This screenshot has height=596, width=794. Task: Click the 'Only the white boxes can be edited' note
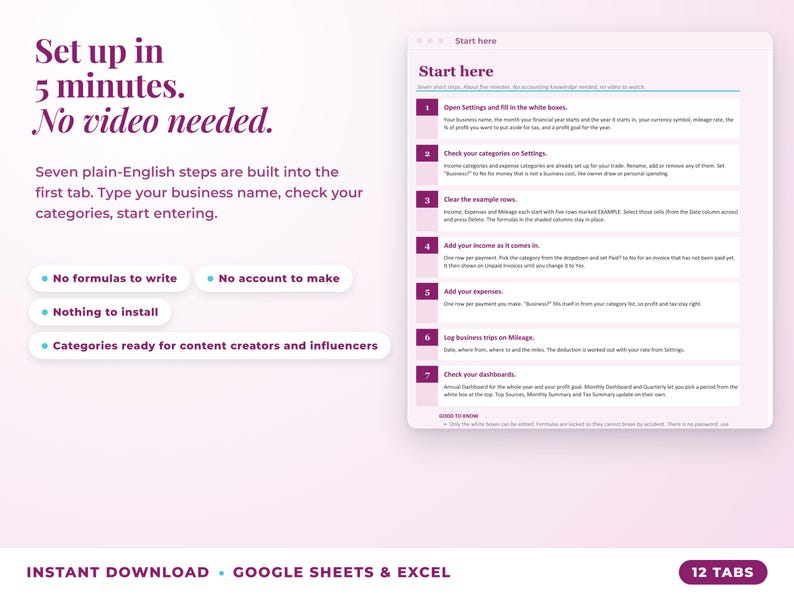[588, 424]
